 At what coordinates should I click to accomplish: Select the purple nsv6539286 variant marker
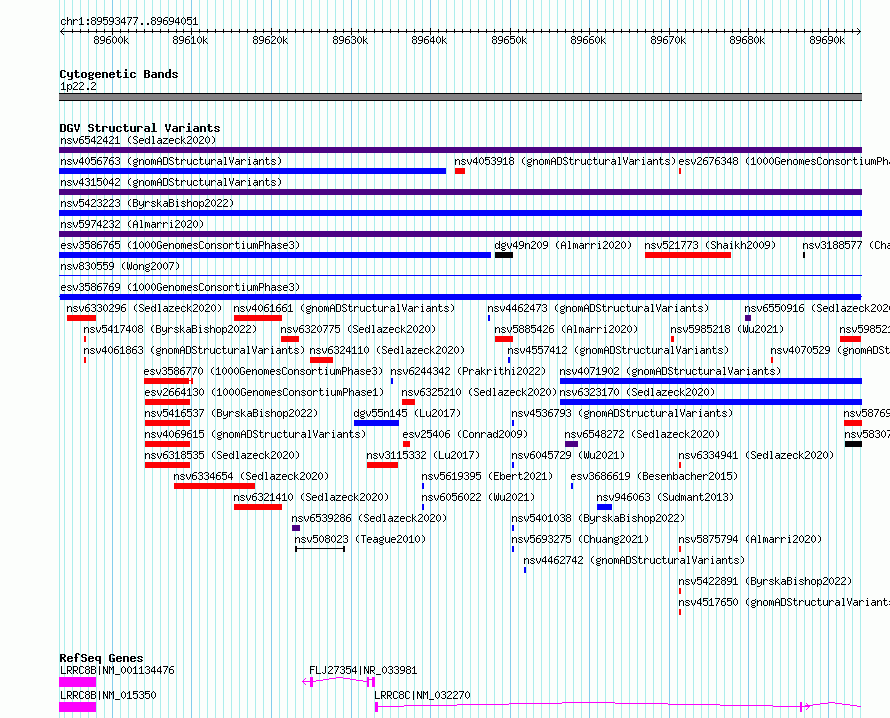(296, 528)
